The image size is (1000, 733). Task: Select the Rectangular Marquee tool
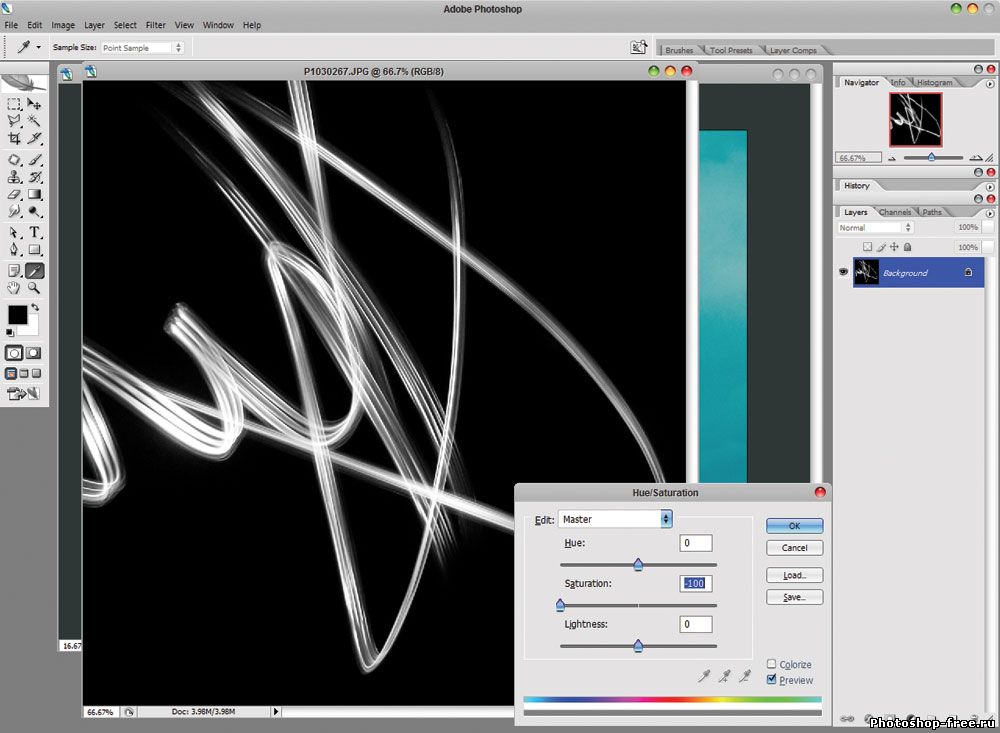pyautogui.click(x=14, y=103)
